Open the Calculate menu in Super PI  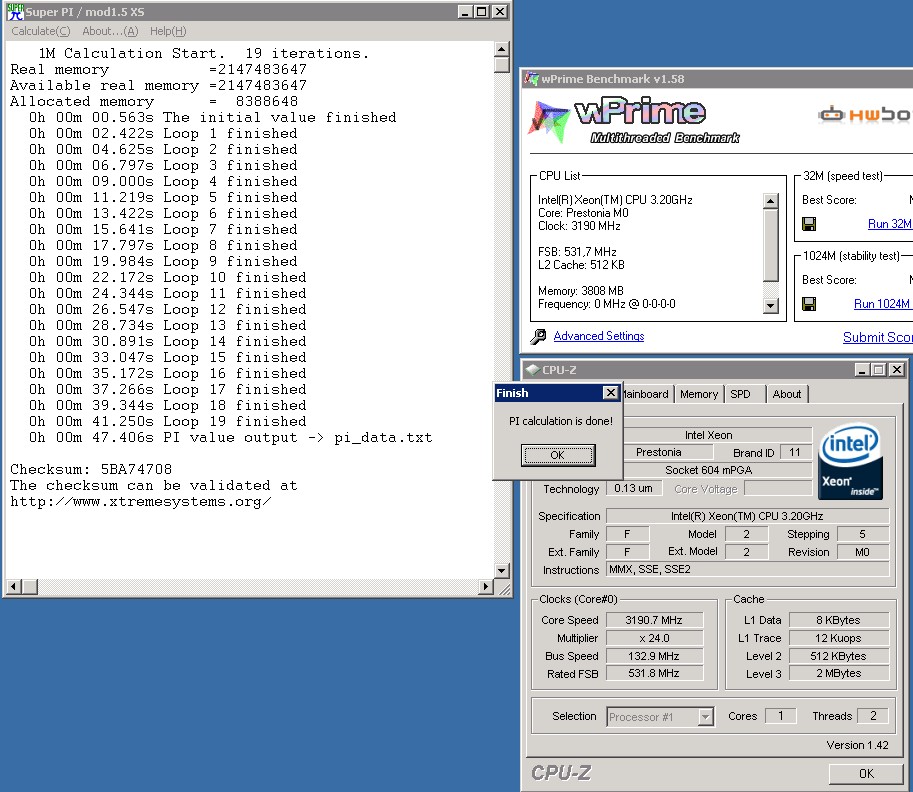pyautogui.click(x=41, y=31)
